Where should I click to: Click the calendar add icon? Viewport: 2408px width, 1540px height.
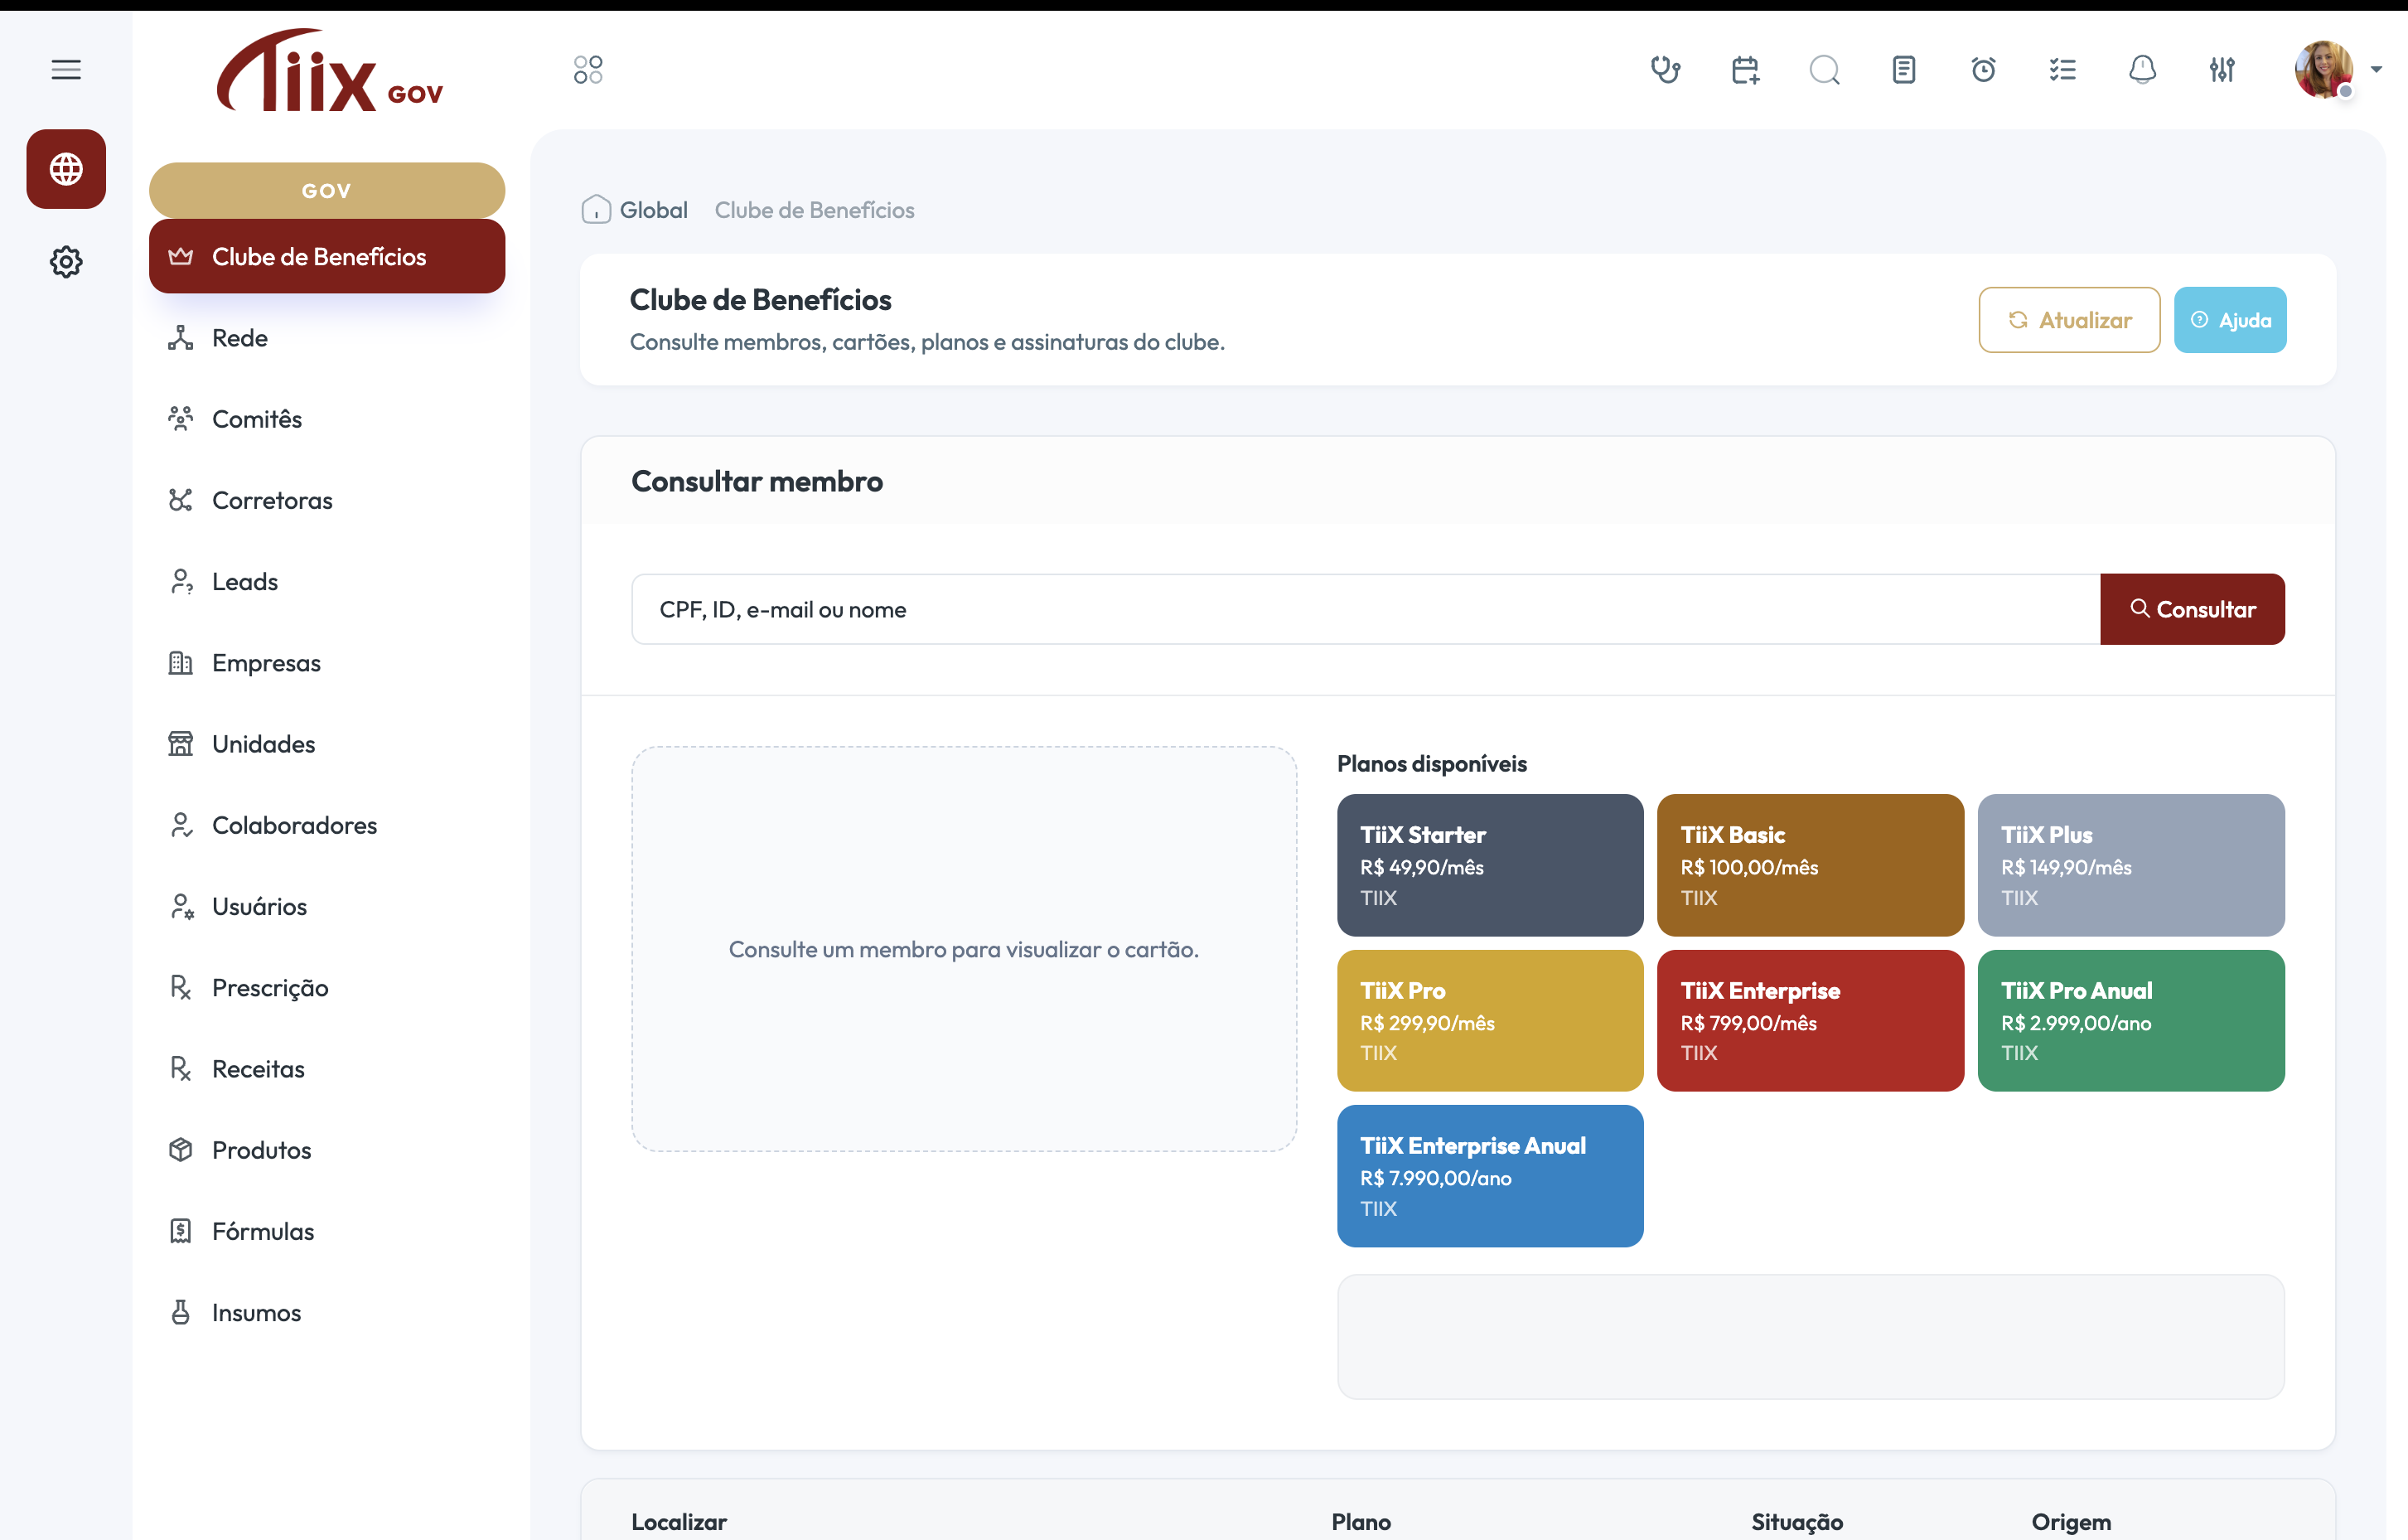pyautogui.click(x=1745, y=69)
